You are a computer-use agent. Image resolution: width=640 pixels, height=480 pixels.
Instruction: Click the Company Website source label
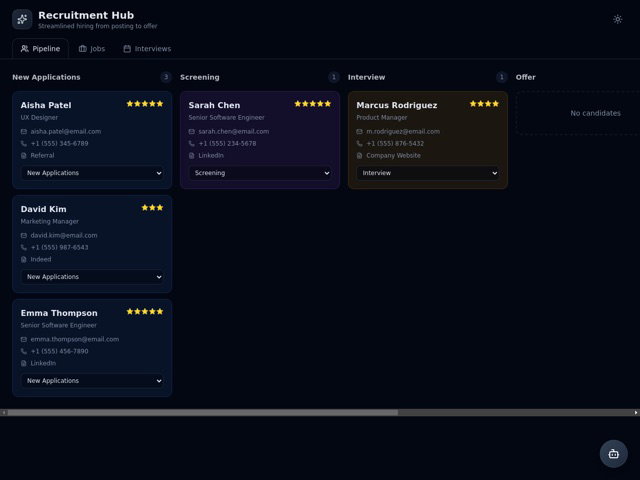coord(393,156)
